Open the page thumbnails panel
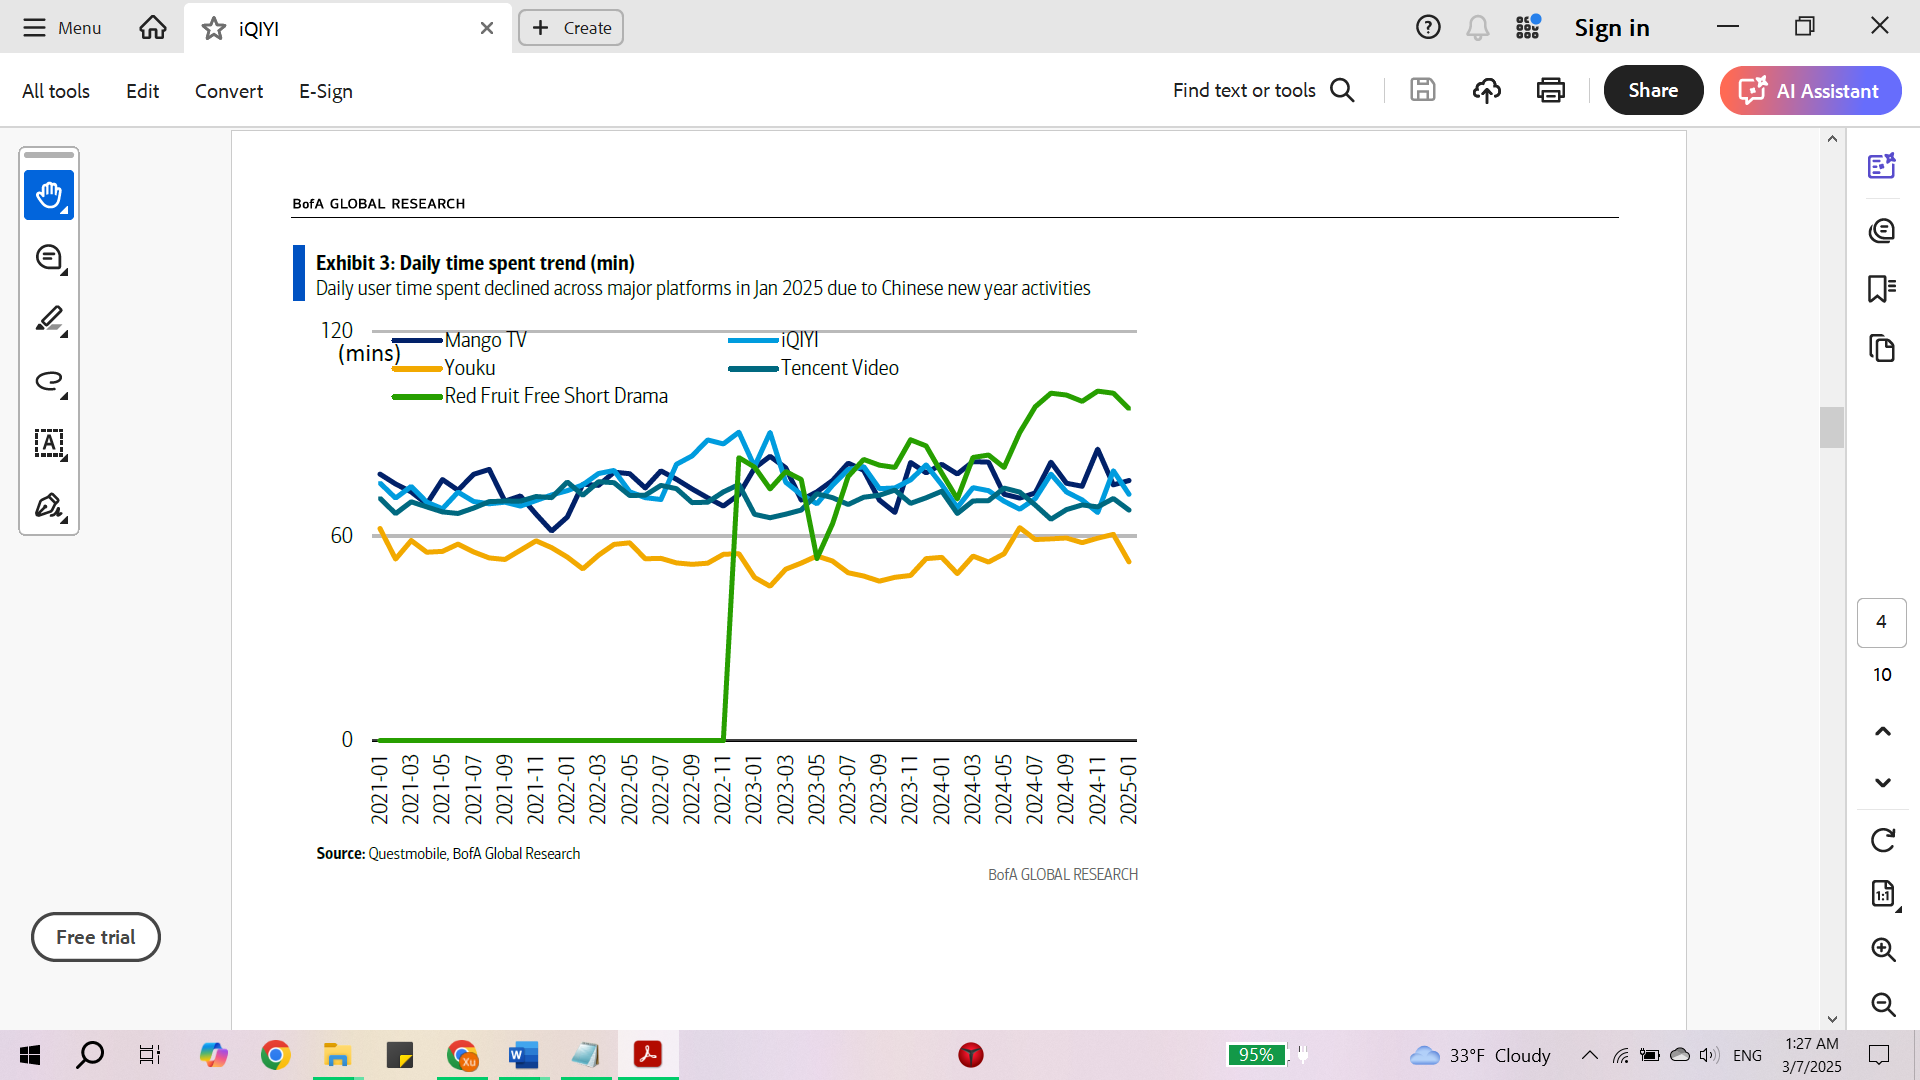 (1882, 348)
